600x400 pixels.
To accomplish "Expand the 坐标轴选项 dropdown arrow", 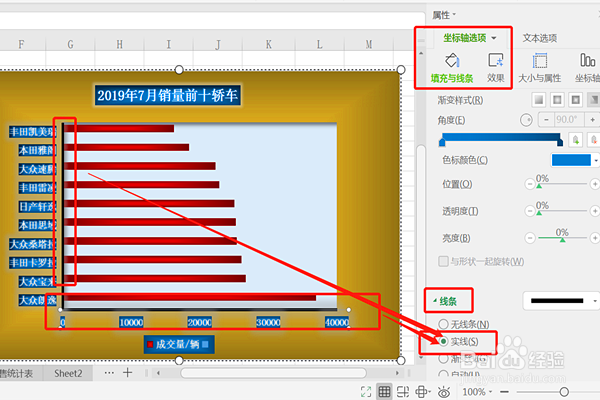I will tap(494, 38).
